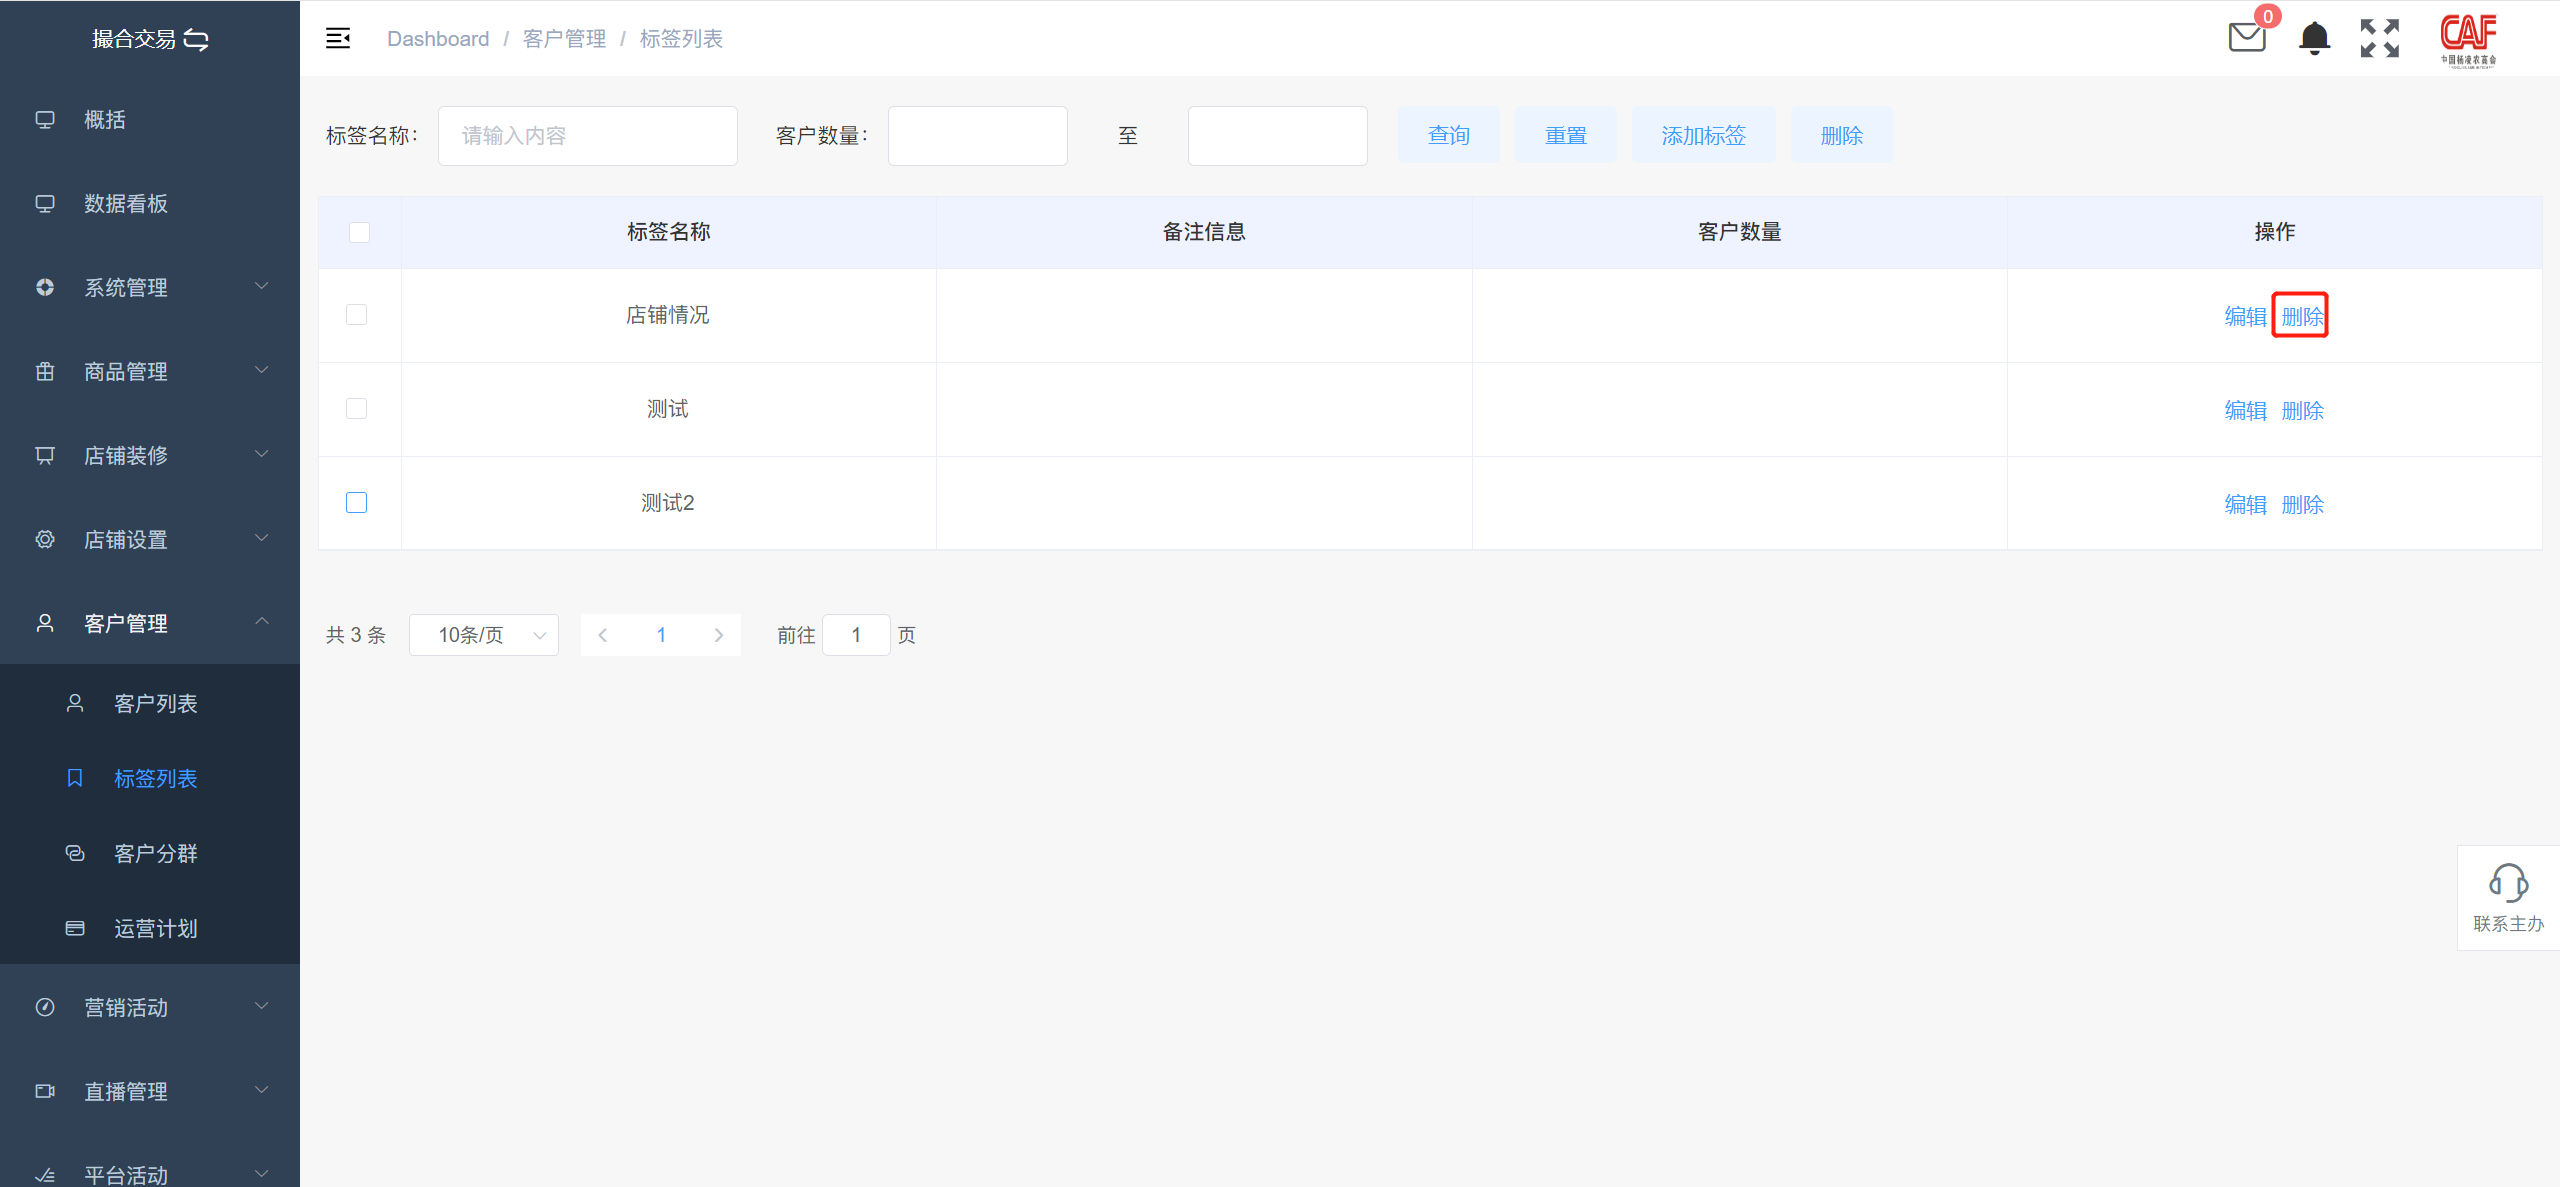This screenshot has width=2560, height=1187.
Task: Collapse the 客户管理 menu chevron
Action: [262, 622]
